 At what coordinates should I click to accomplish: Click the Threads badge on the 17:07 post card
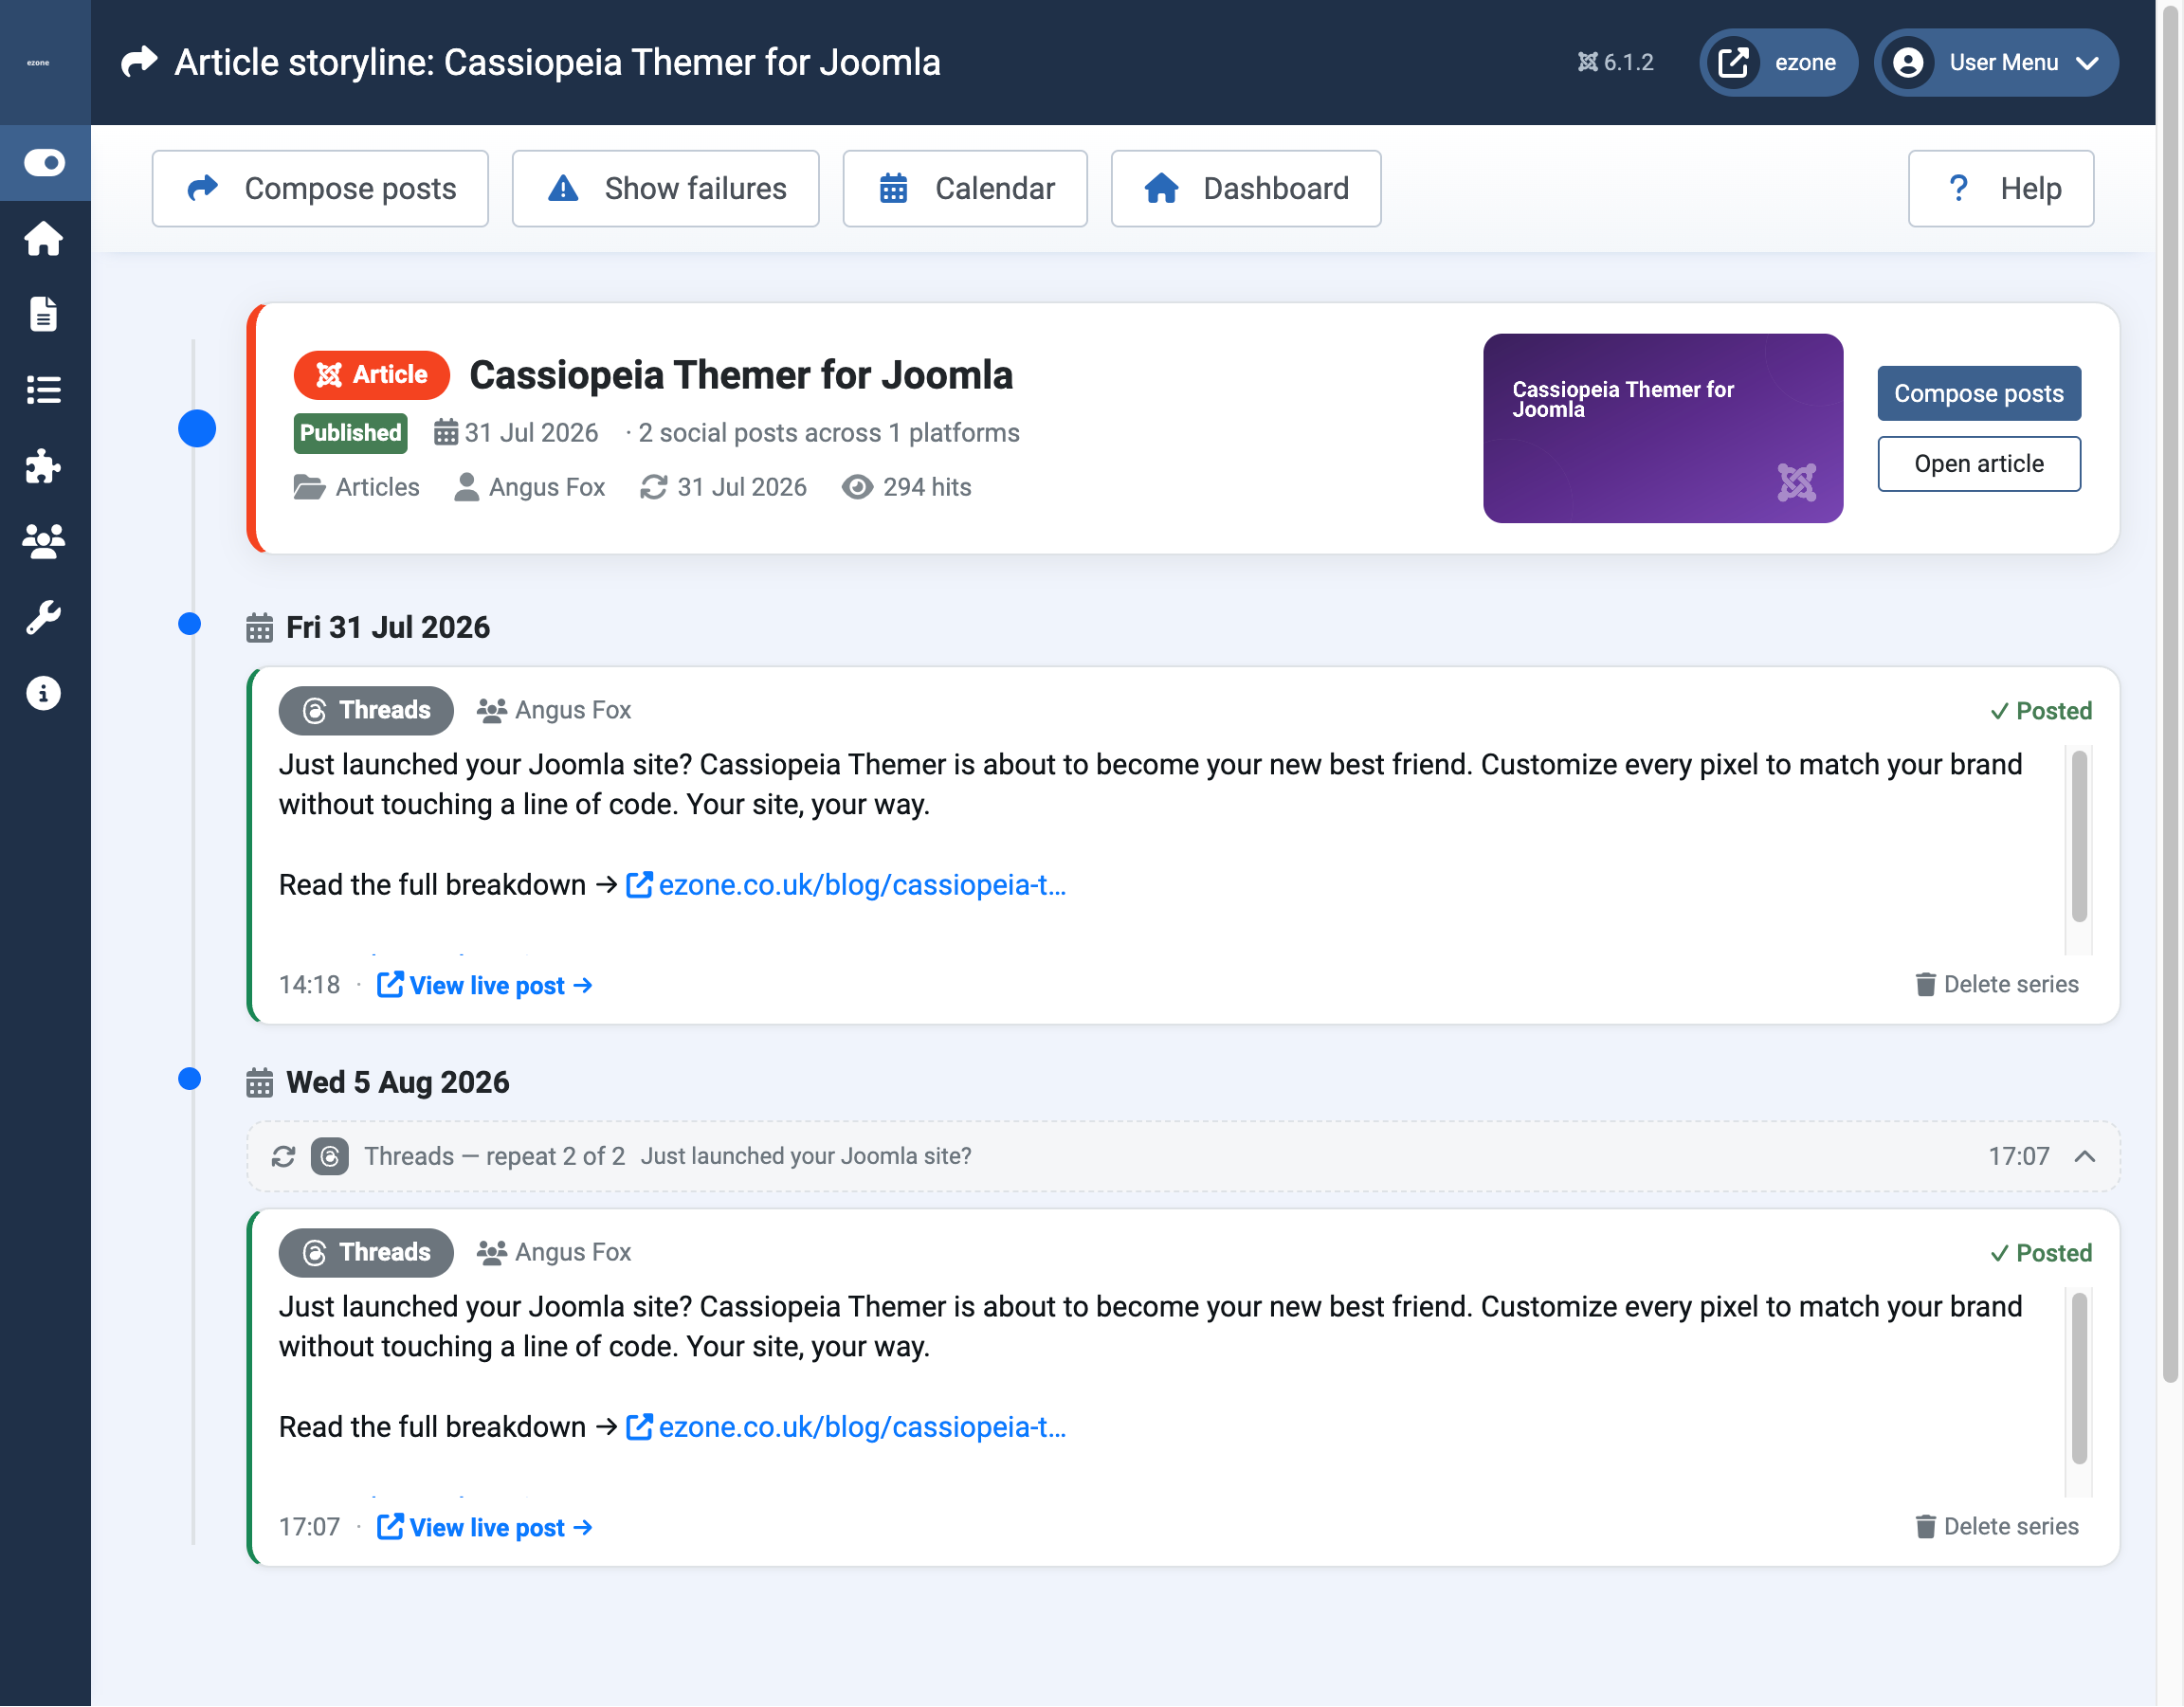[x=366, y=1253]
